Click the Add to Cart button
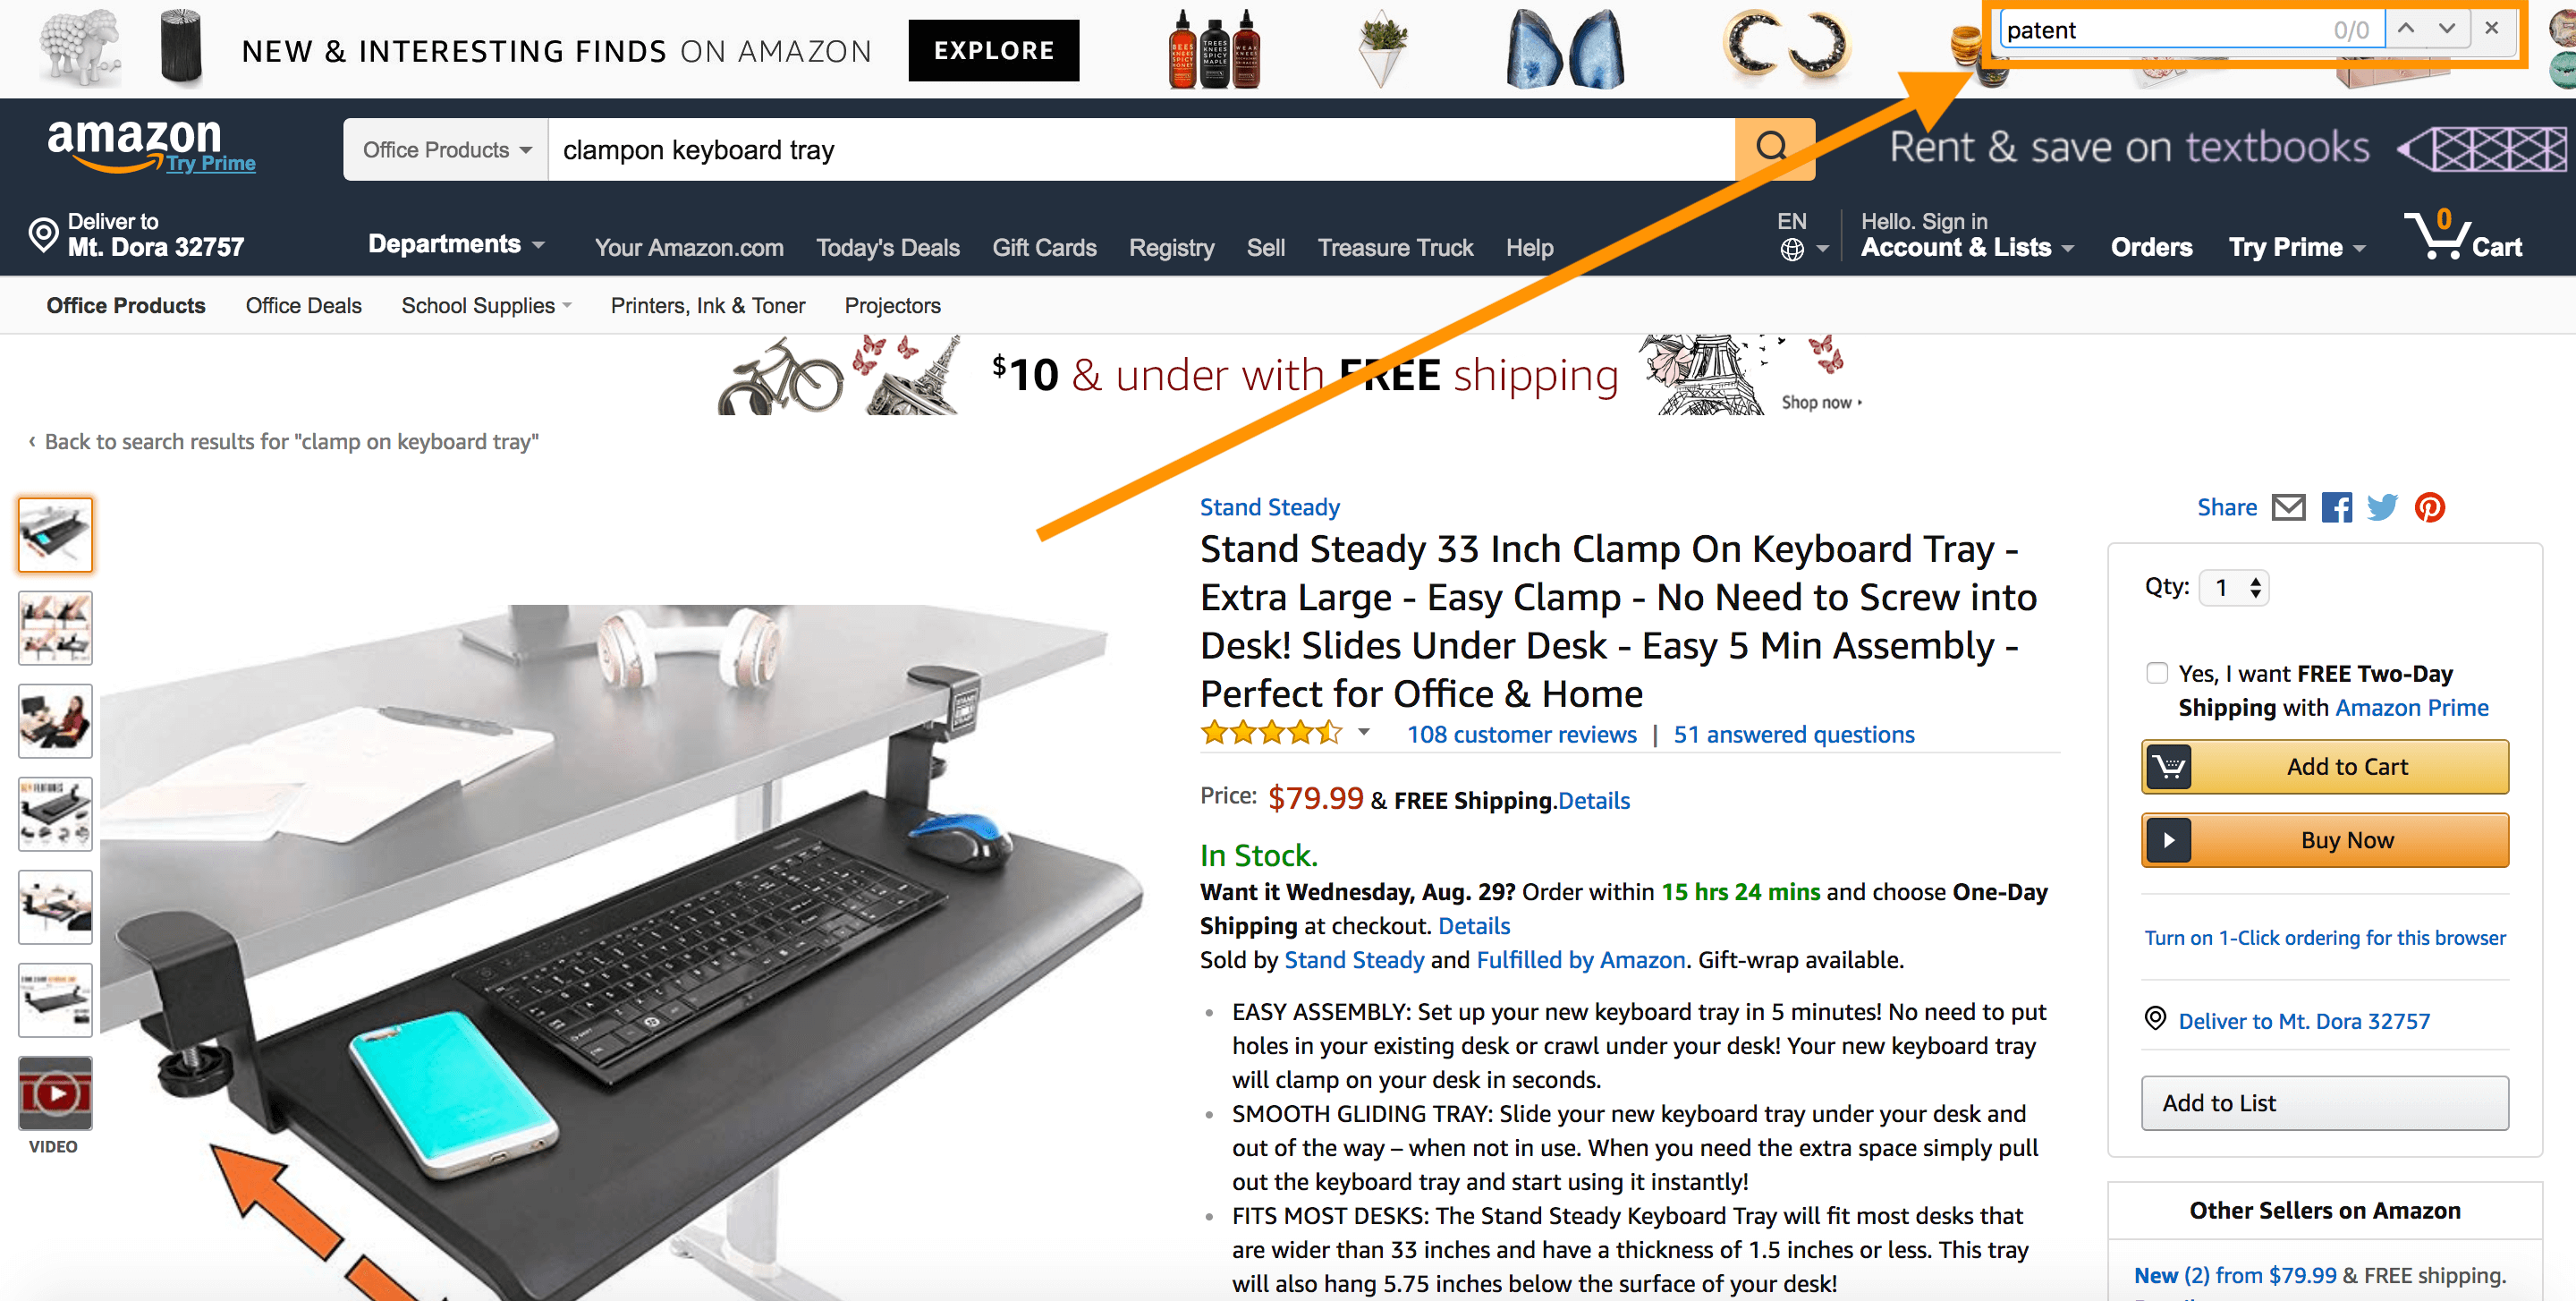 [2325, 767]
